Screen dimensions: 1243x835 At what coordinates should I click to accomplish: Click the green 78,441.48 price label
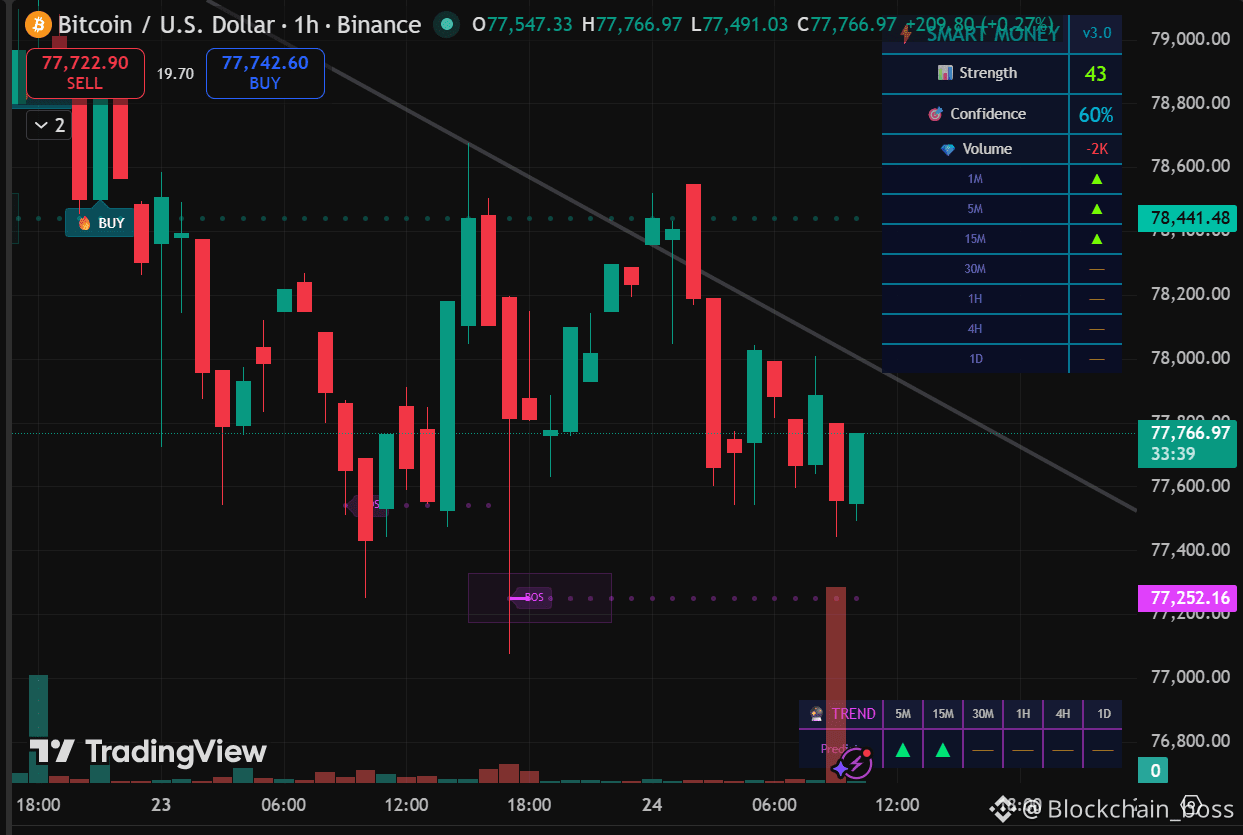coord(1189,218)
